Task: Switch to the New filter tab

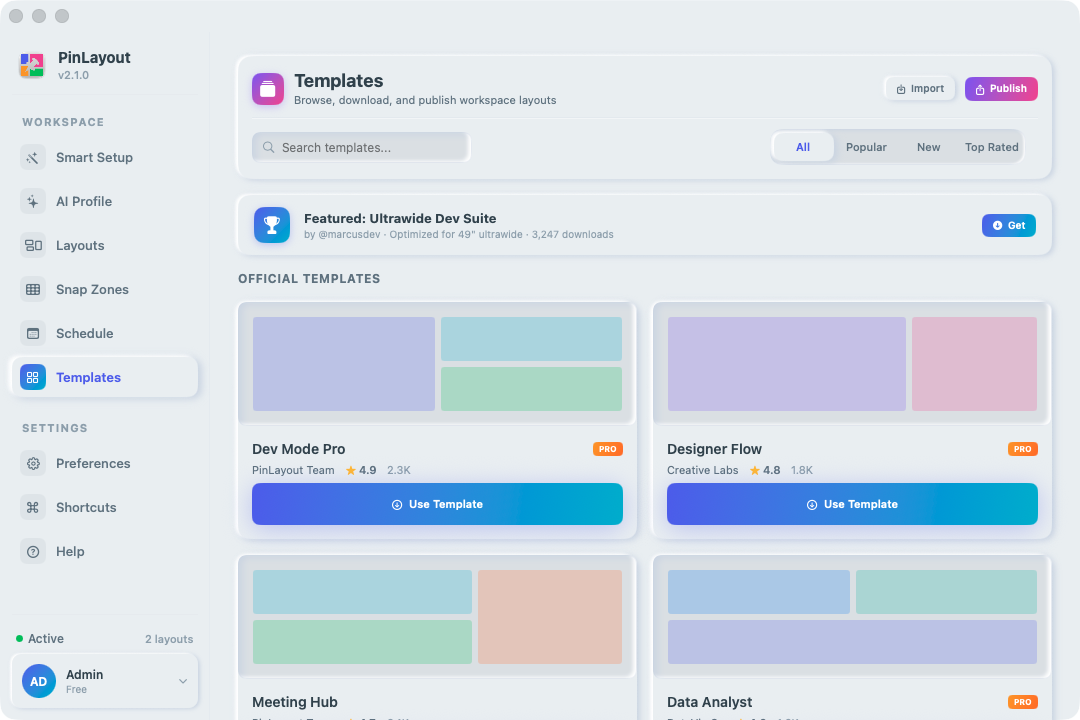Action: point(928,147)
